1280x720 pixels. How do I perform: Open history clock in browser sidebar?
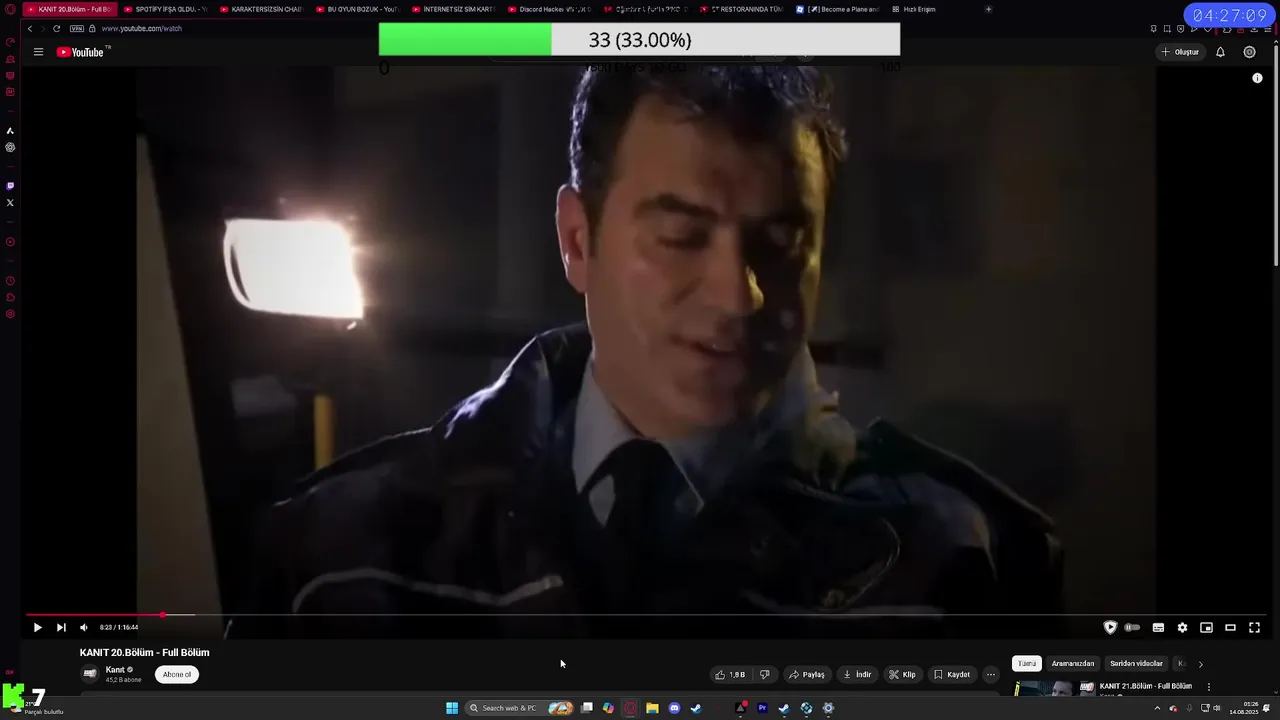pos(10,281)
